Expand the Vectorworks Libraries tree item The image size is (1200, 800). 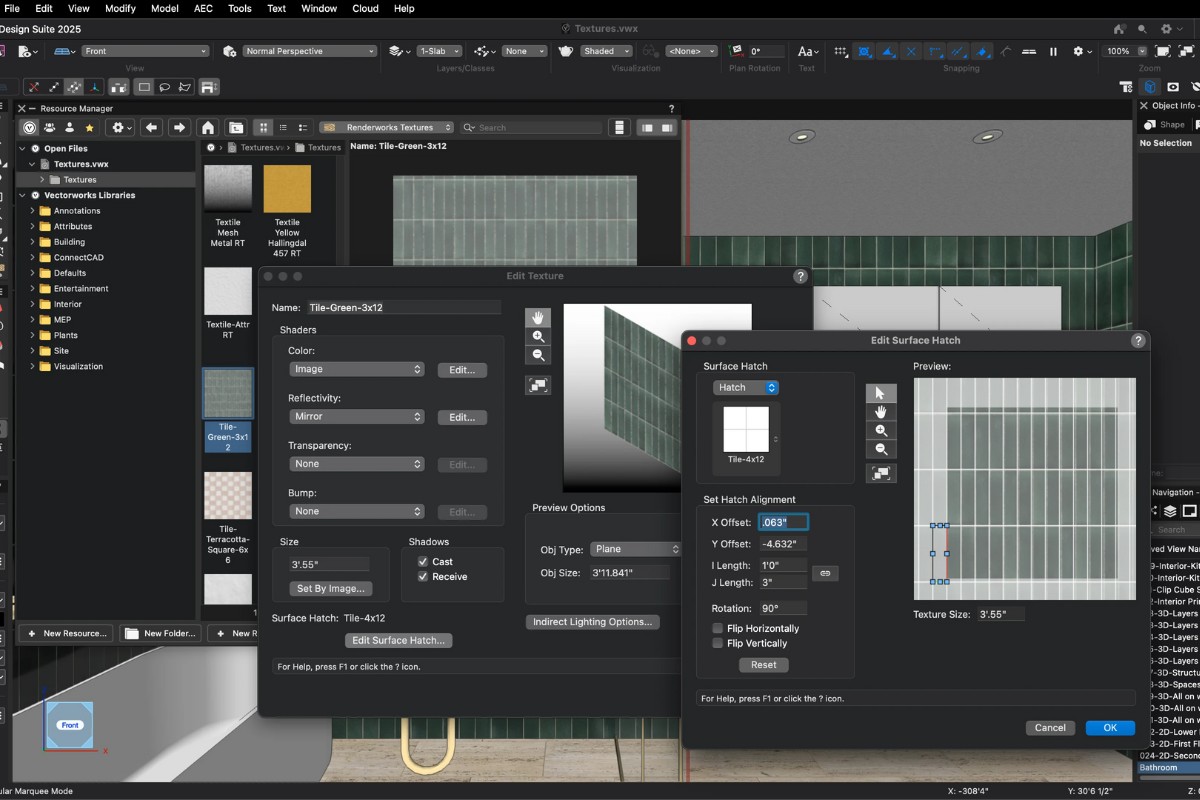point(23,194)
